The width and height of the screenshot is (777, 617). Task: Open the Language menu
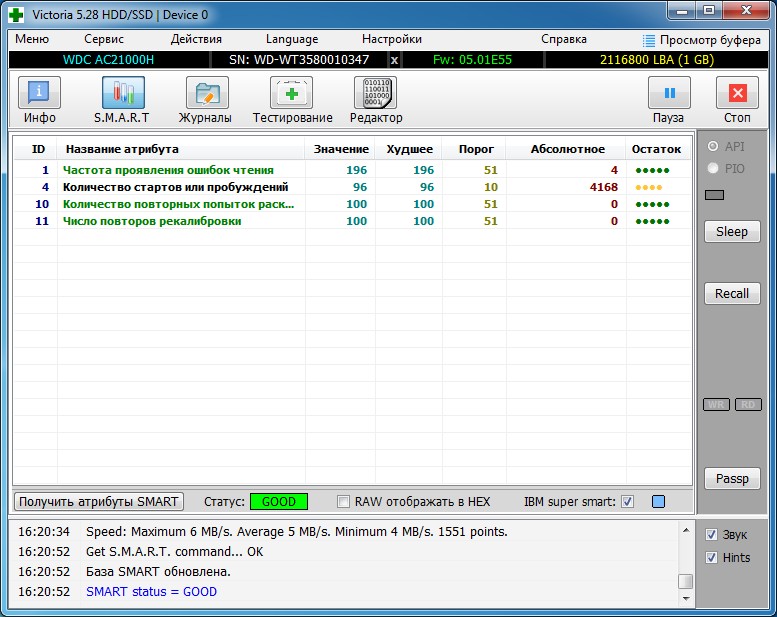[x=292, y=39]
